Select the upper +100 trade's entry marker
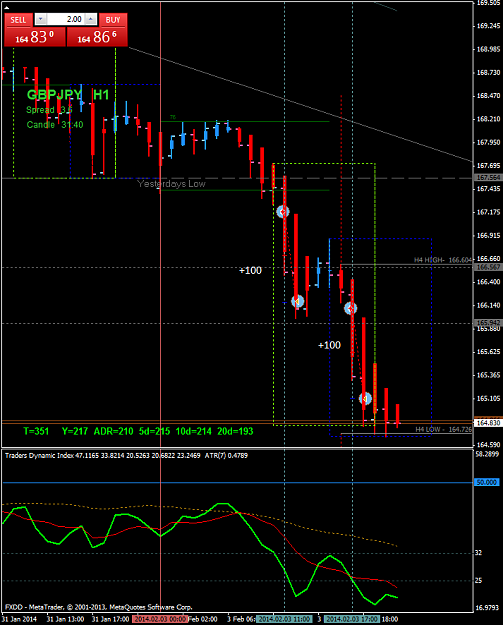This screenshot has width=503, height=625. (x=283, y=212)
